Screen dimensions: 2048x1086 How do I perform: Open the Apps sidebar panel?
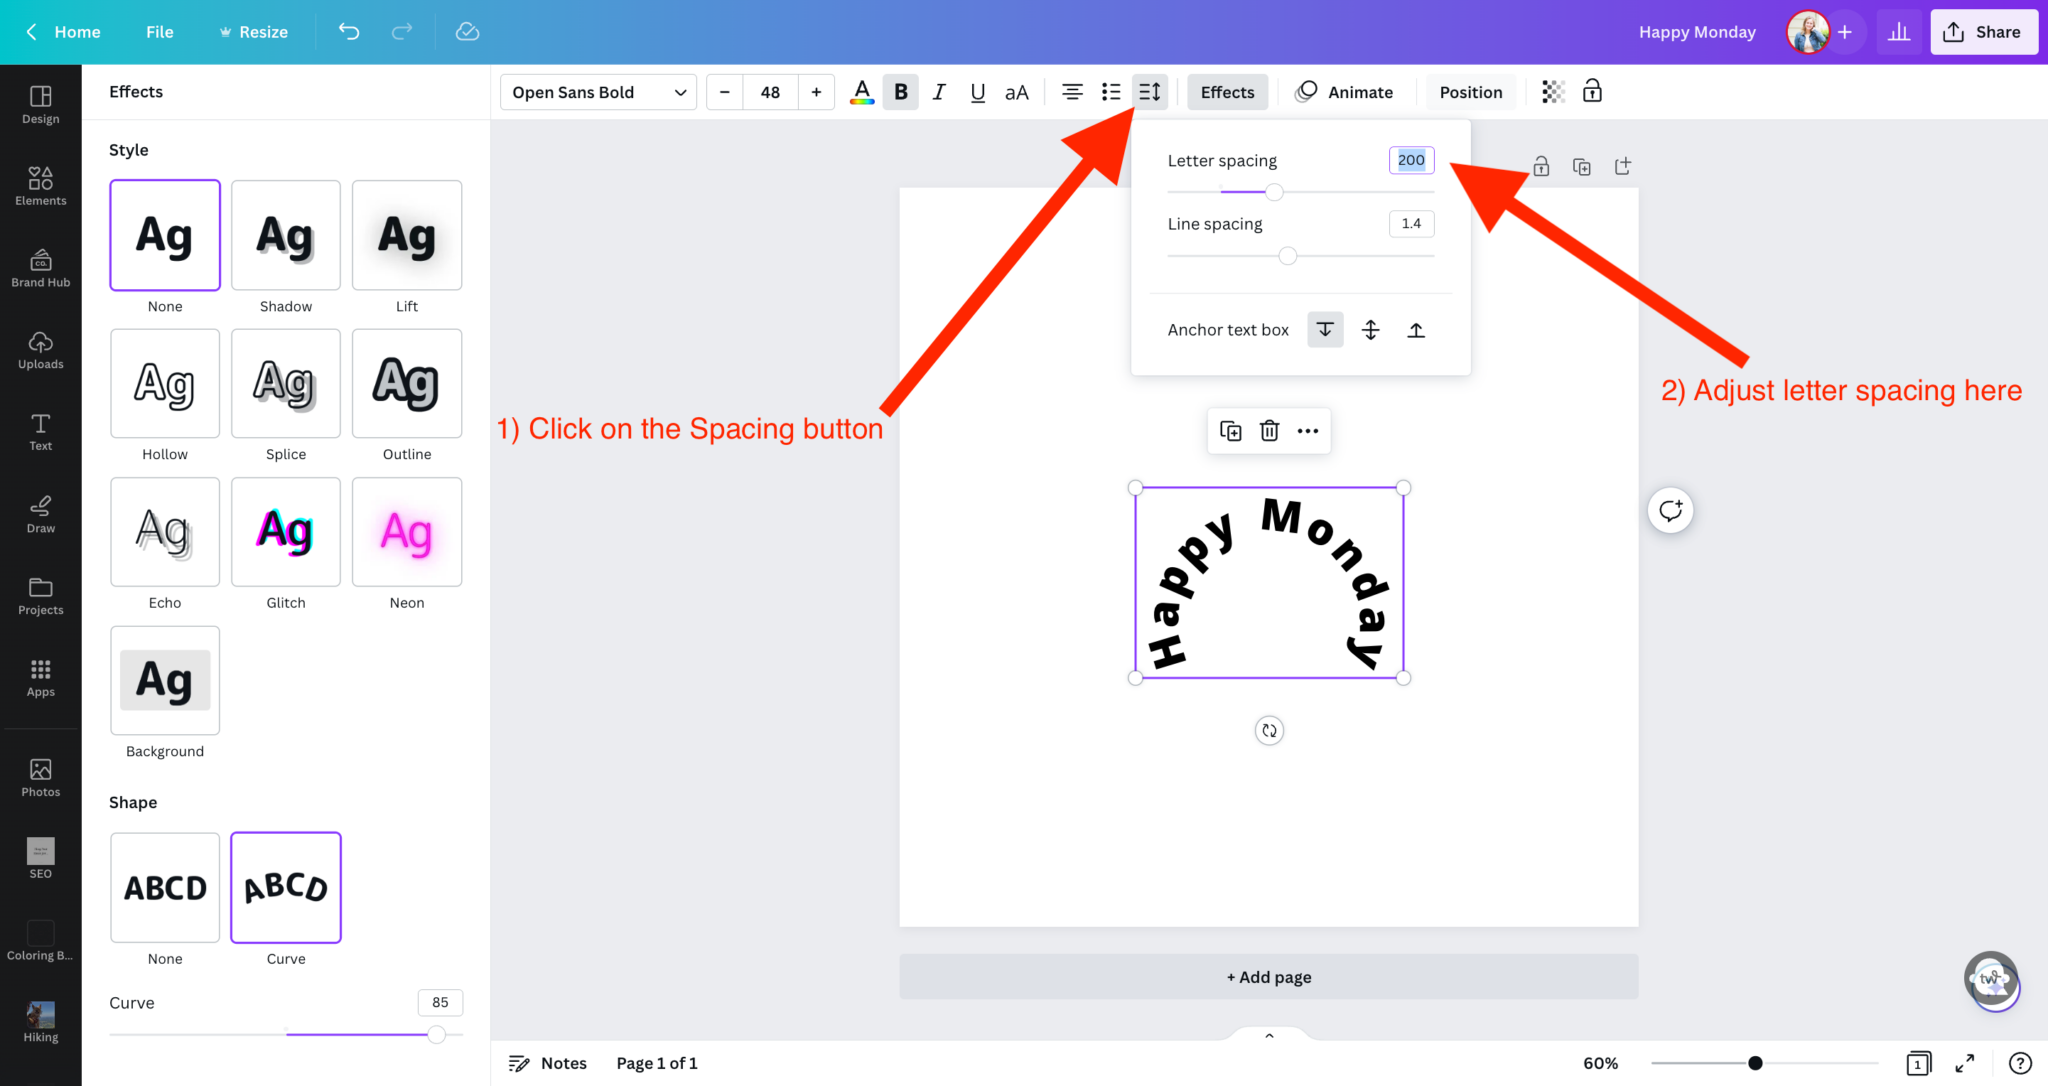41,678
